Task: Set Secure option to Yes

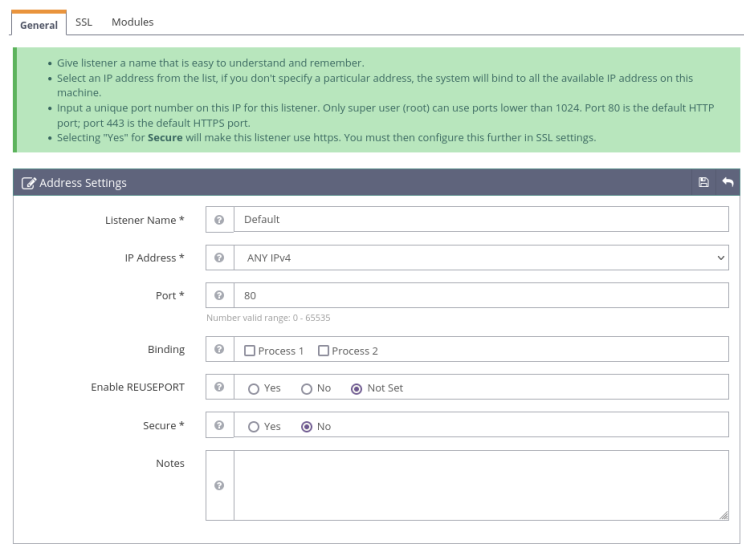Action: 253,426
